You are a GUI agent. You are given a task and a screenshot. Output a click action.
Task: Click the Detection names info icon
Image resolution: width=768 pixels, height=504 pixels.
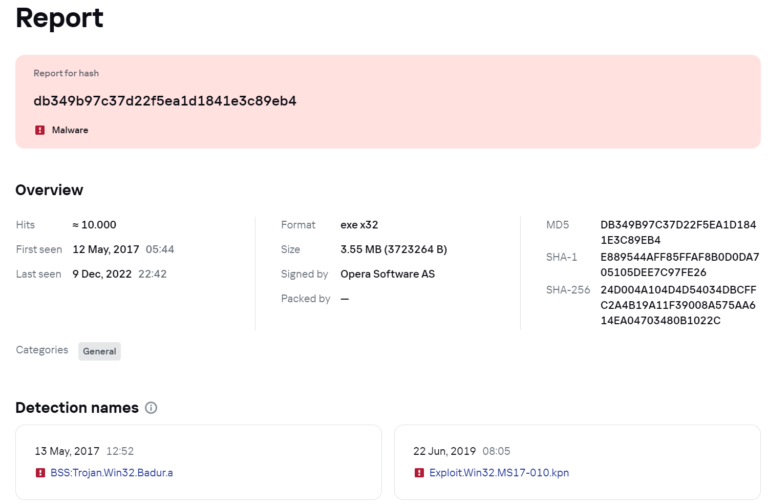(151, 408)
